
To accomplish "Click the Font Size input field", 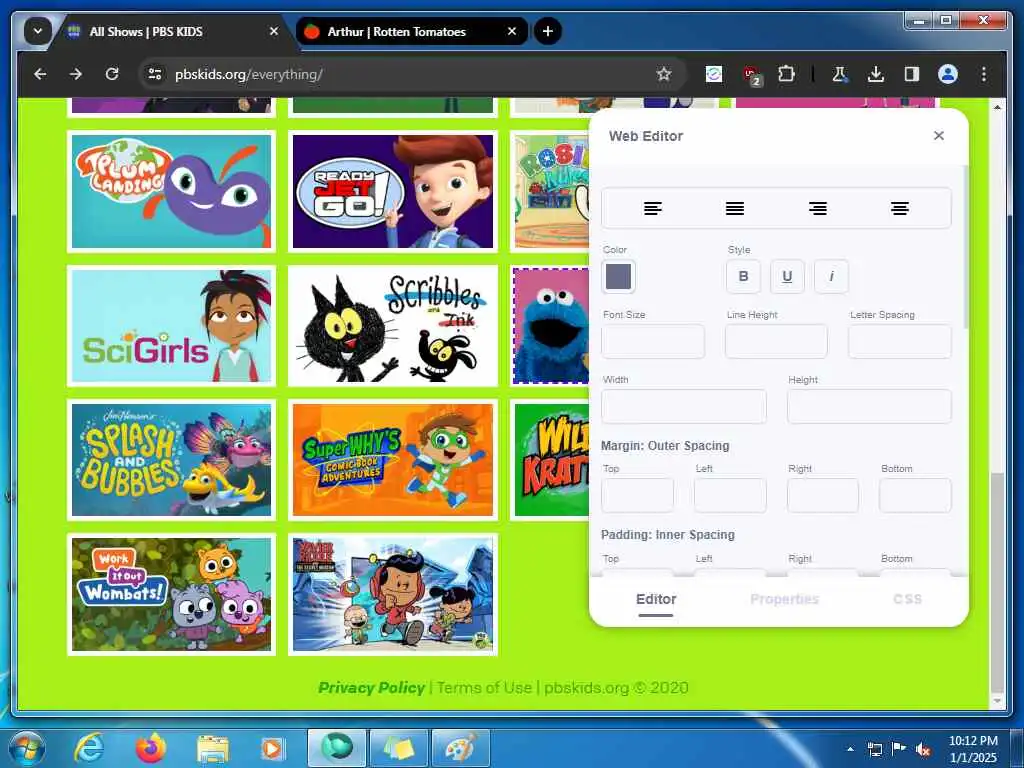I will pos(652,341).
